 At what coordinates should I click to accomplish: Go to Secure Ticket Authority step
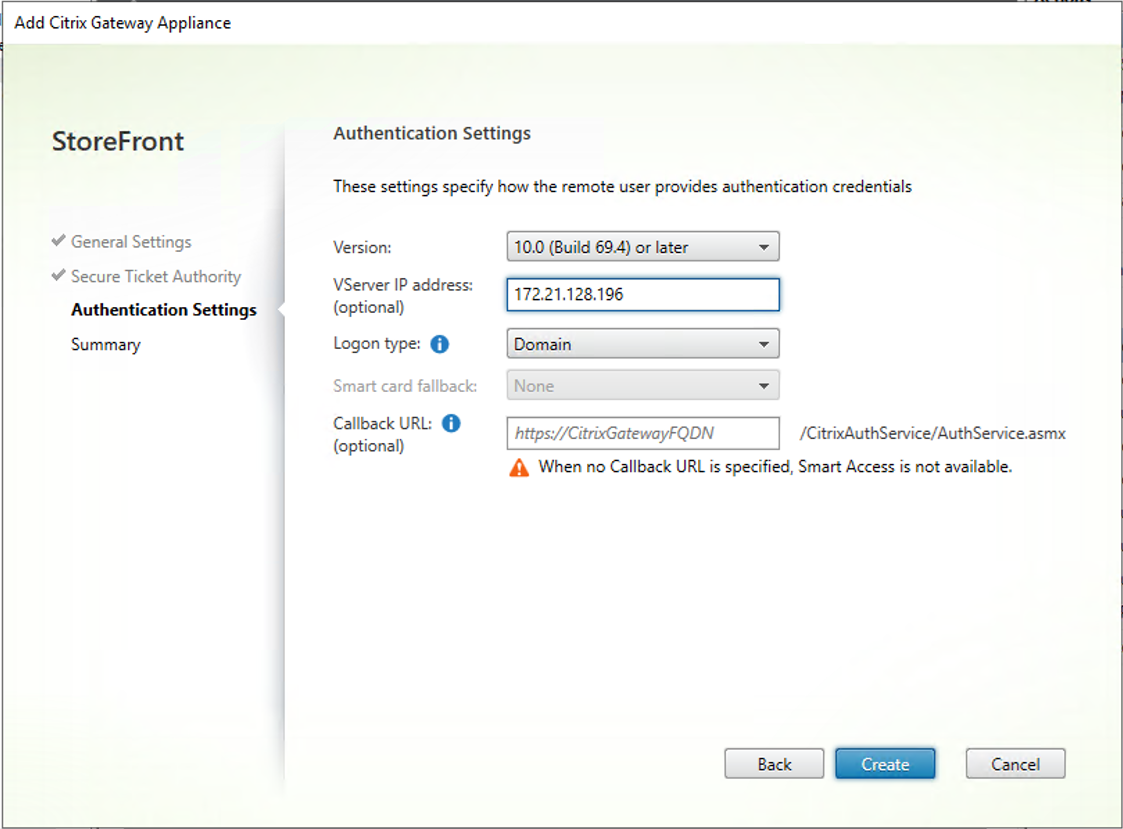click(x=156, y=277)
